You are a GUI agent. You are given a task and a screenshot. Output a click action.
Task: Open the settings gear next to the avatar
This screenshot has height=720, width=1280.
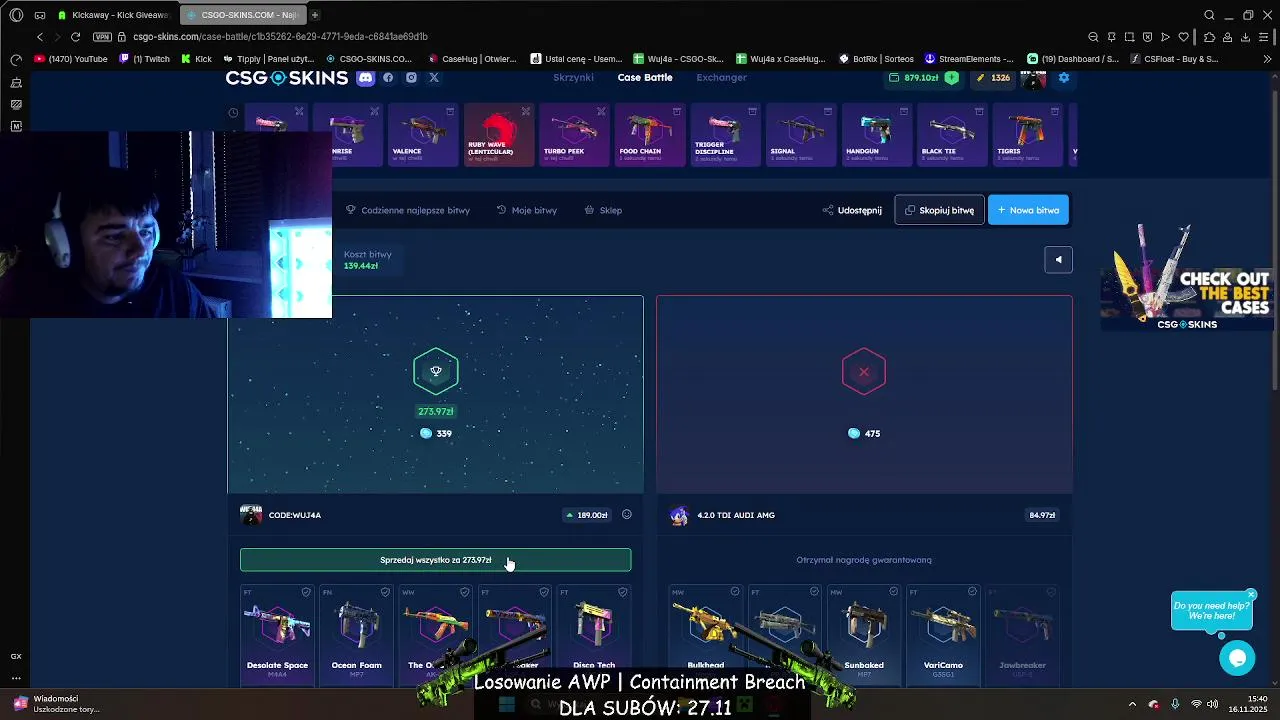pos(1064,78)
